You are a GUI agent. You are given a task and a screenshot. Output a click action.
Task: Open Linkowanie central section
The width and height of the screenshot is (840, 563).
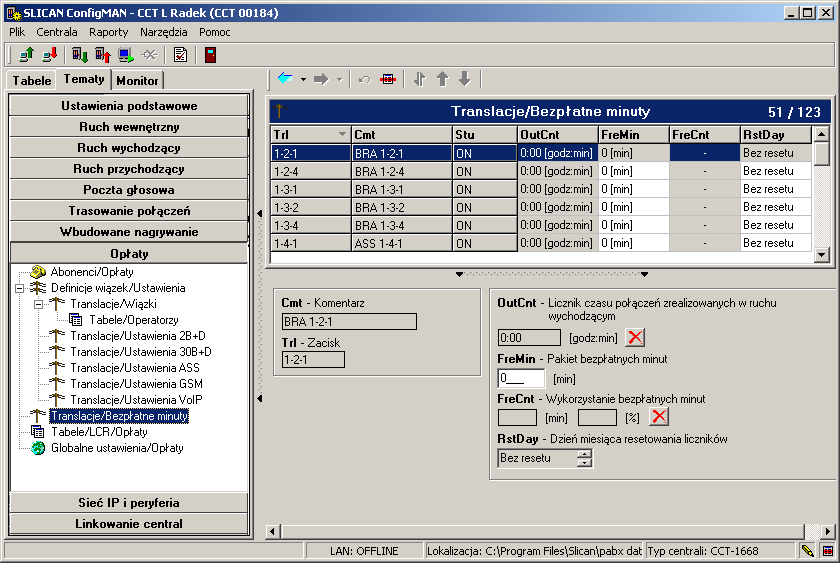click(x=129, y=523)
